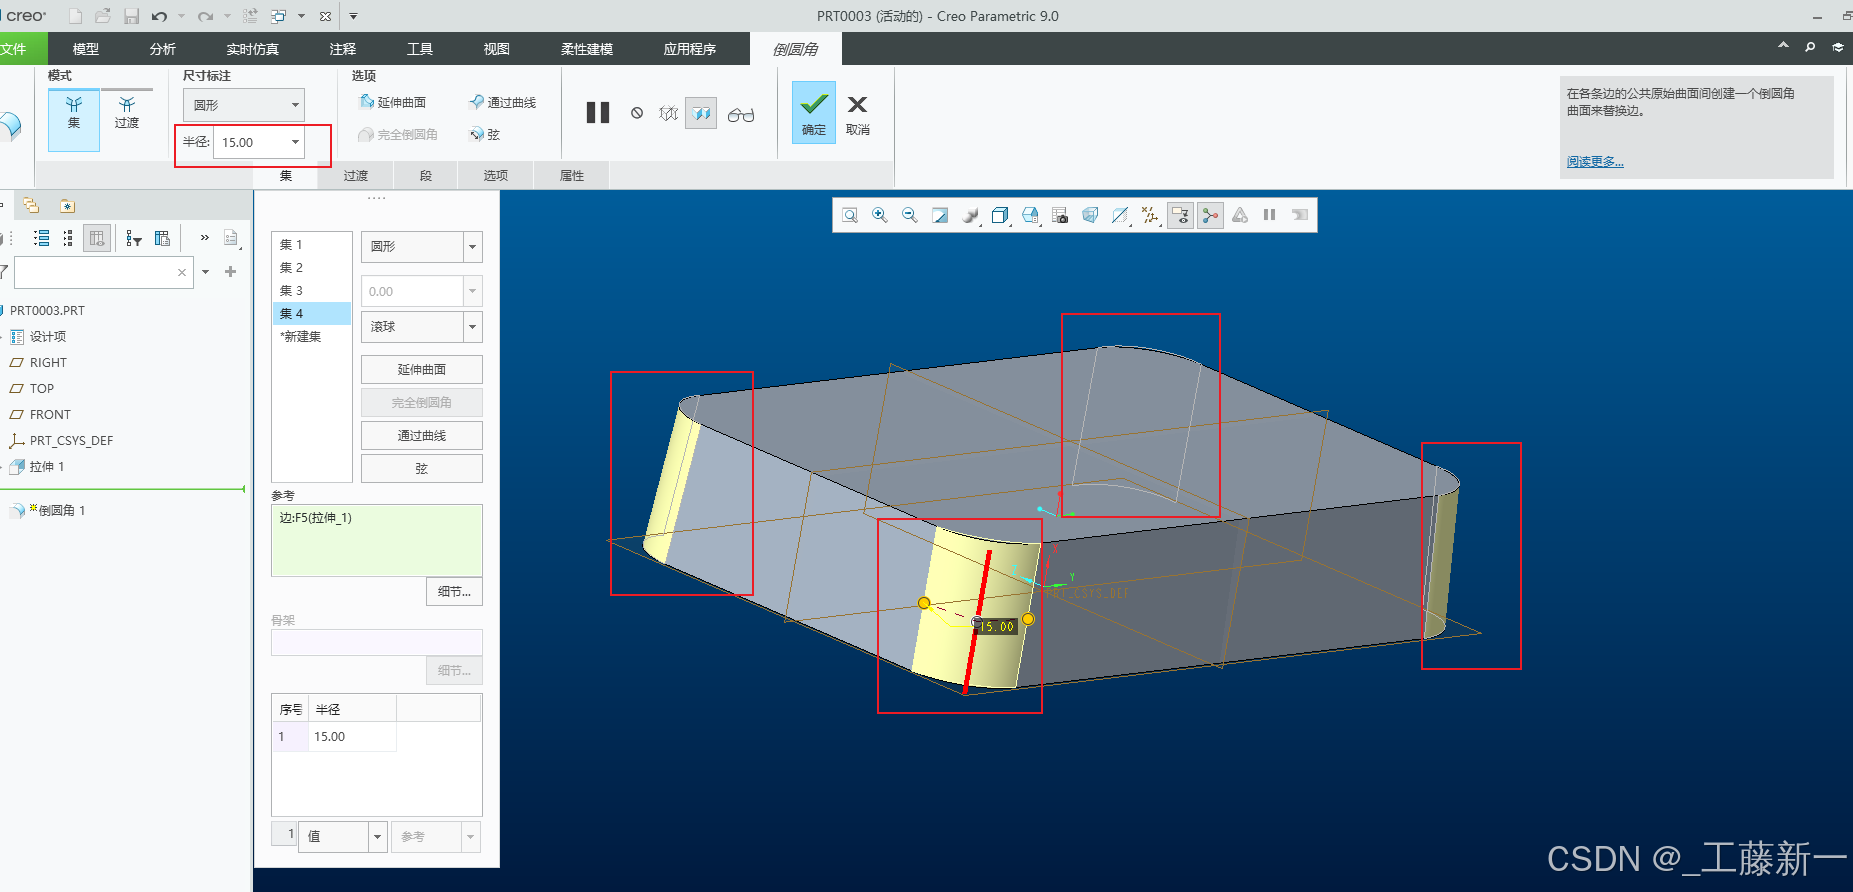
Task: Toggle the spin center icon
Action: [1210, 215]
